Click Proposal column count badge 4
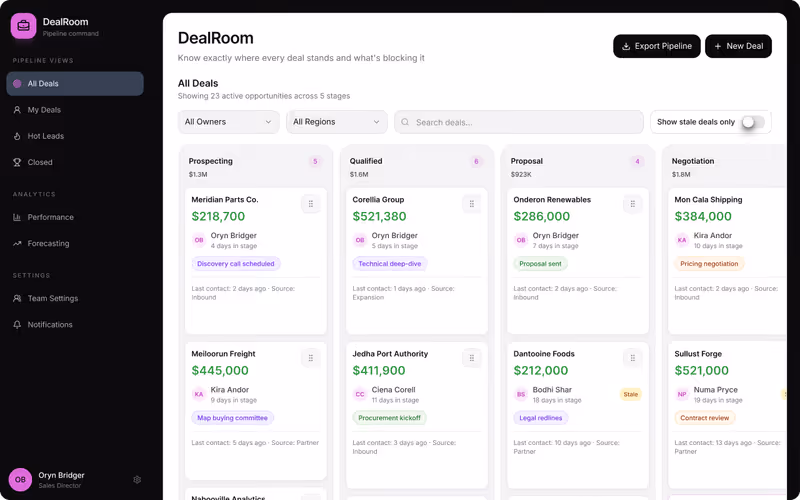This screenshot has height=500, width=800. coord(637,162)
